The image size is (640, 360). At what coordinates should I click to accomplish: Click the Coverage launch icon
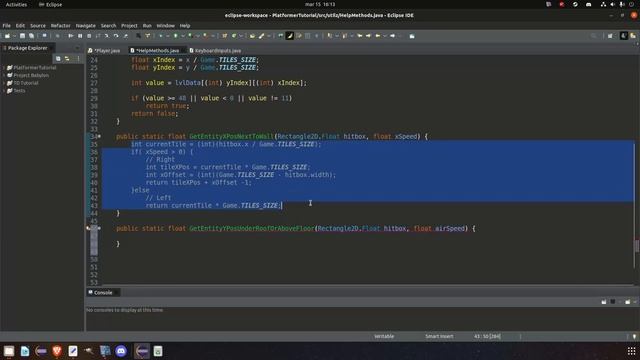pos(190,36)
